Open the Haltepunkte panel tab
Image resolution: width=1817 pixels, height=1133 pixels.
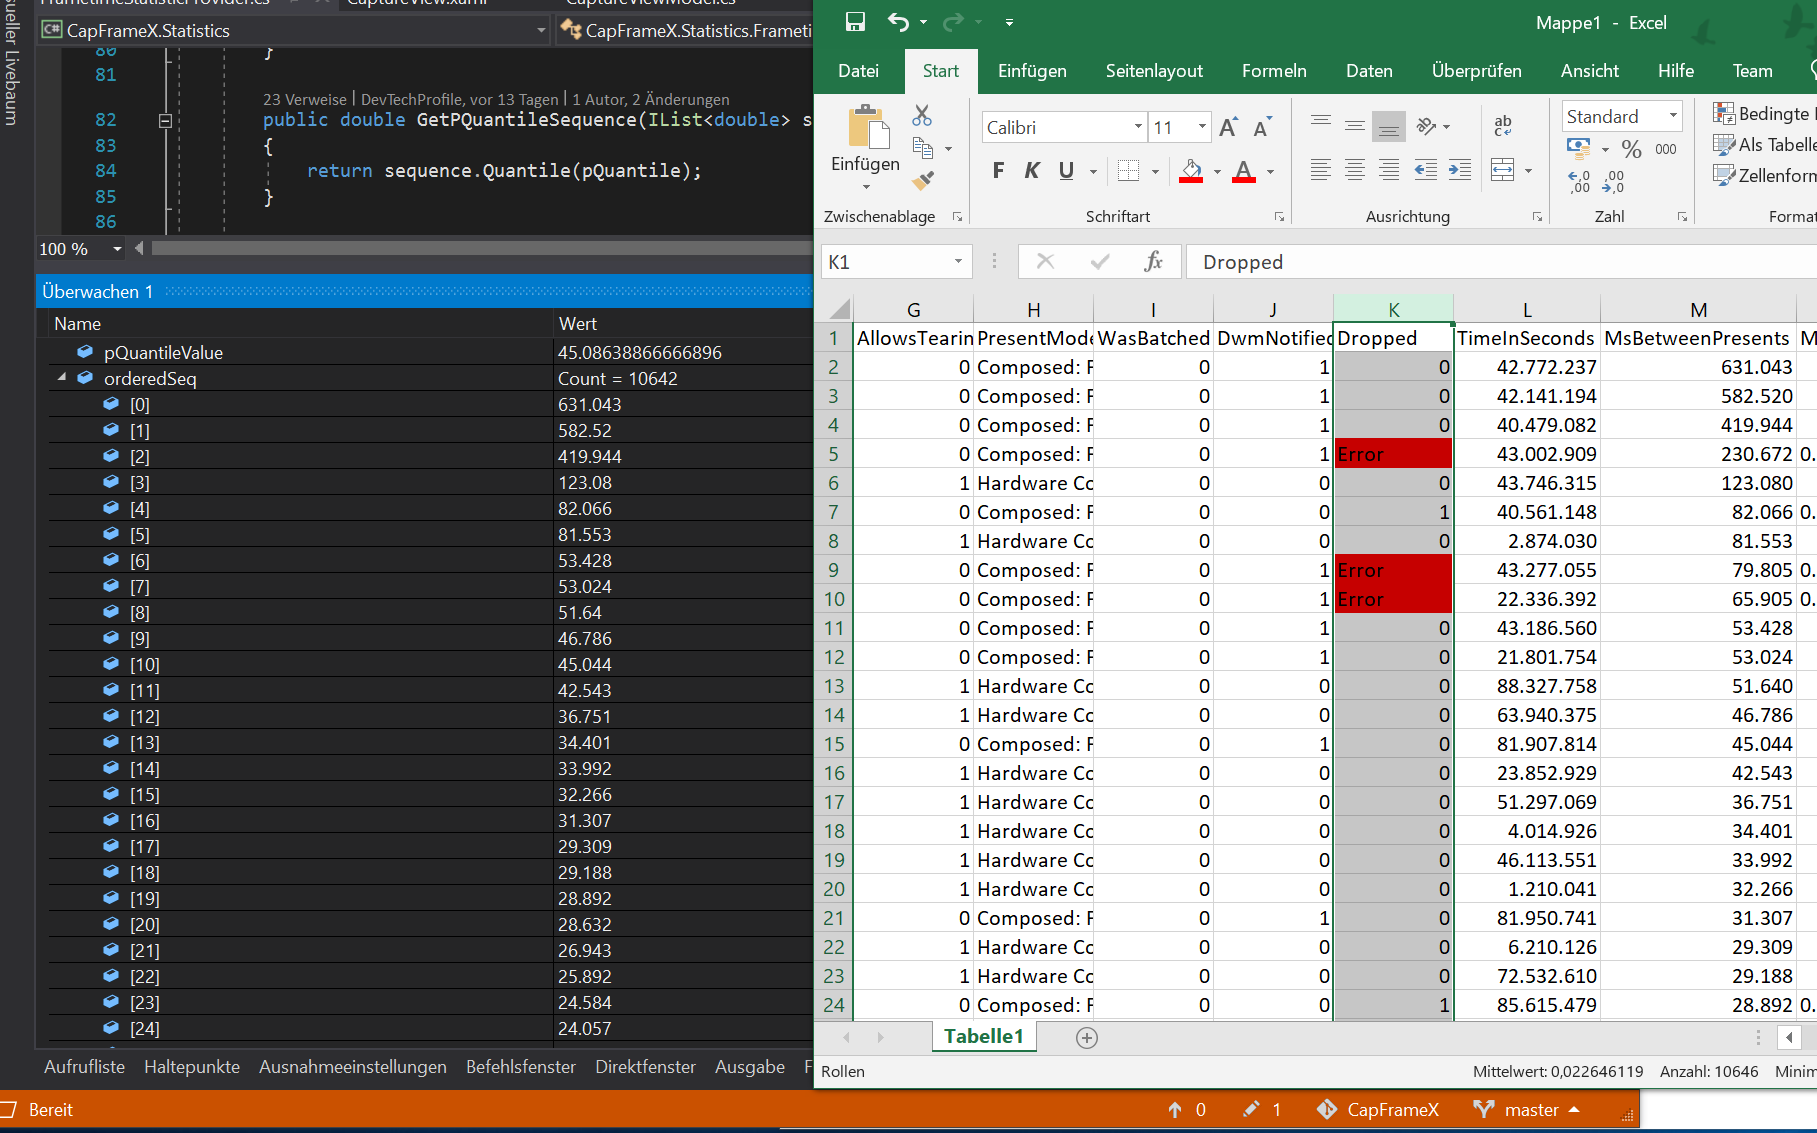coord(192,1067)
